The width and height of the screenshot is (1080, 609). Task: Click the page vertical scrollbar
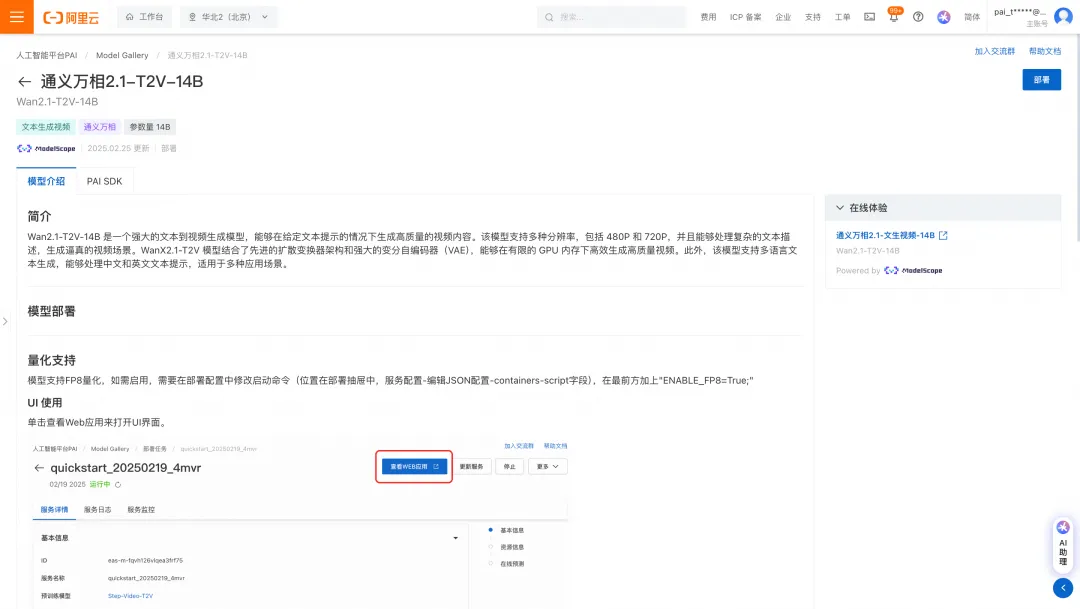(1077, 138)
